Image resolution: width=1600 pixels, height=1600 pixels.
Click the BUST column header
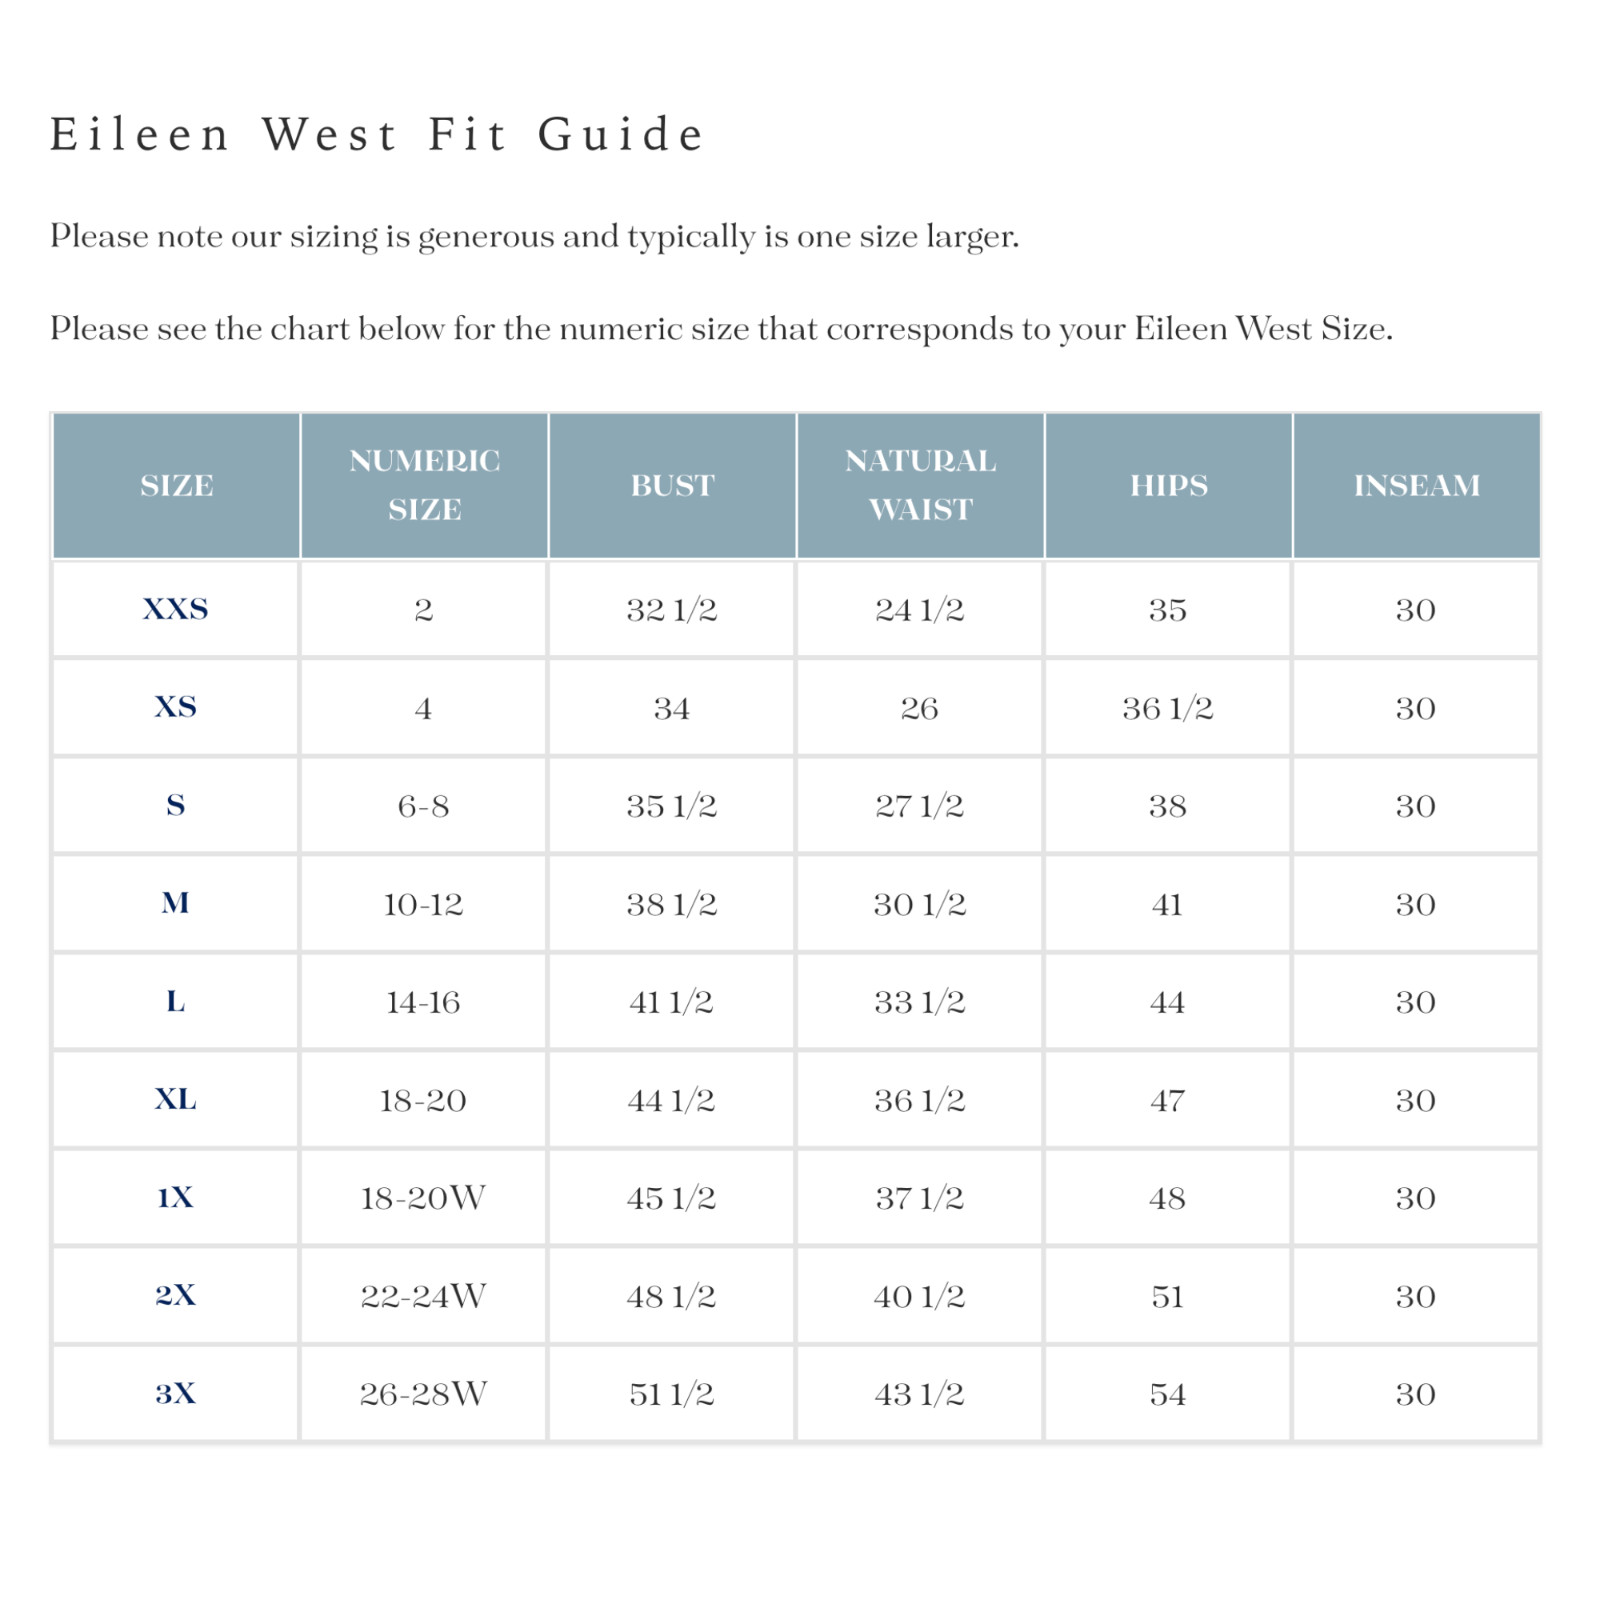(x=672, y=486)
